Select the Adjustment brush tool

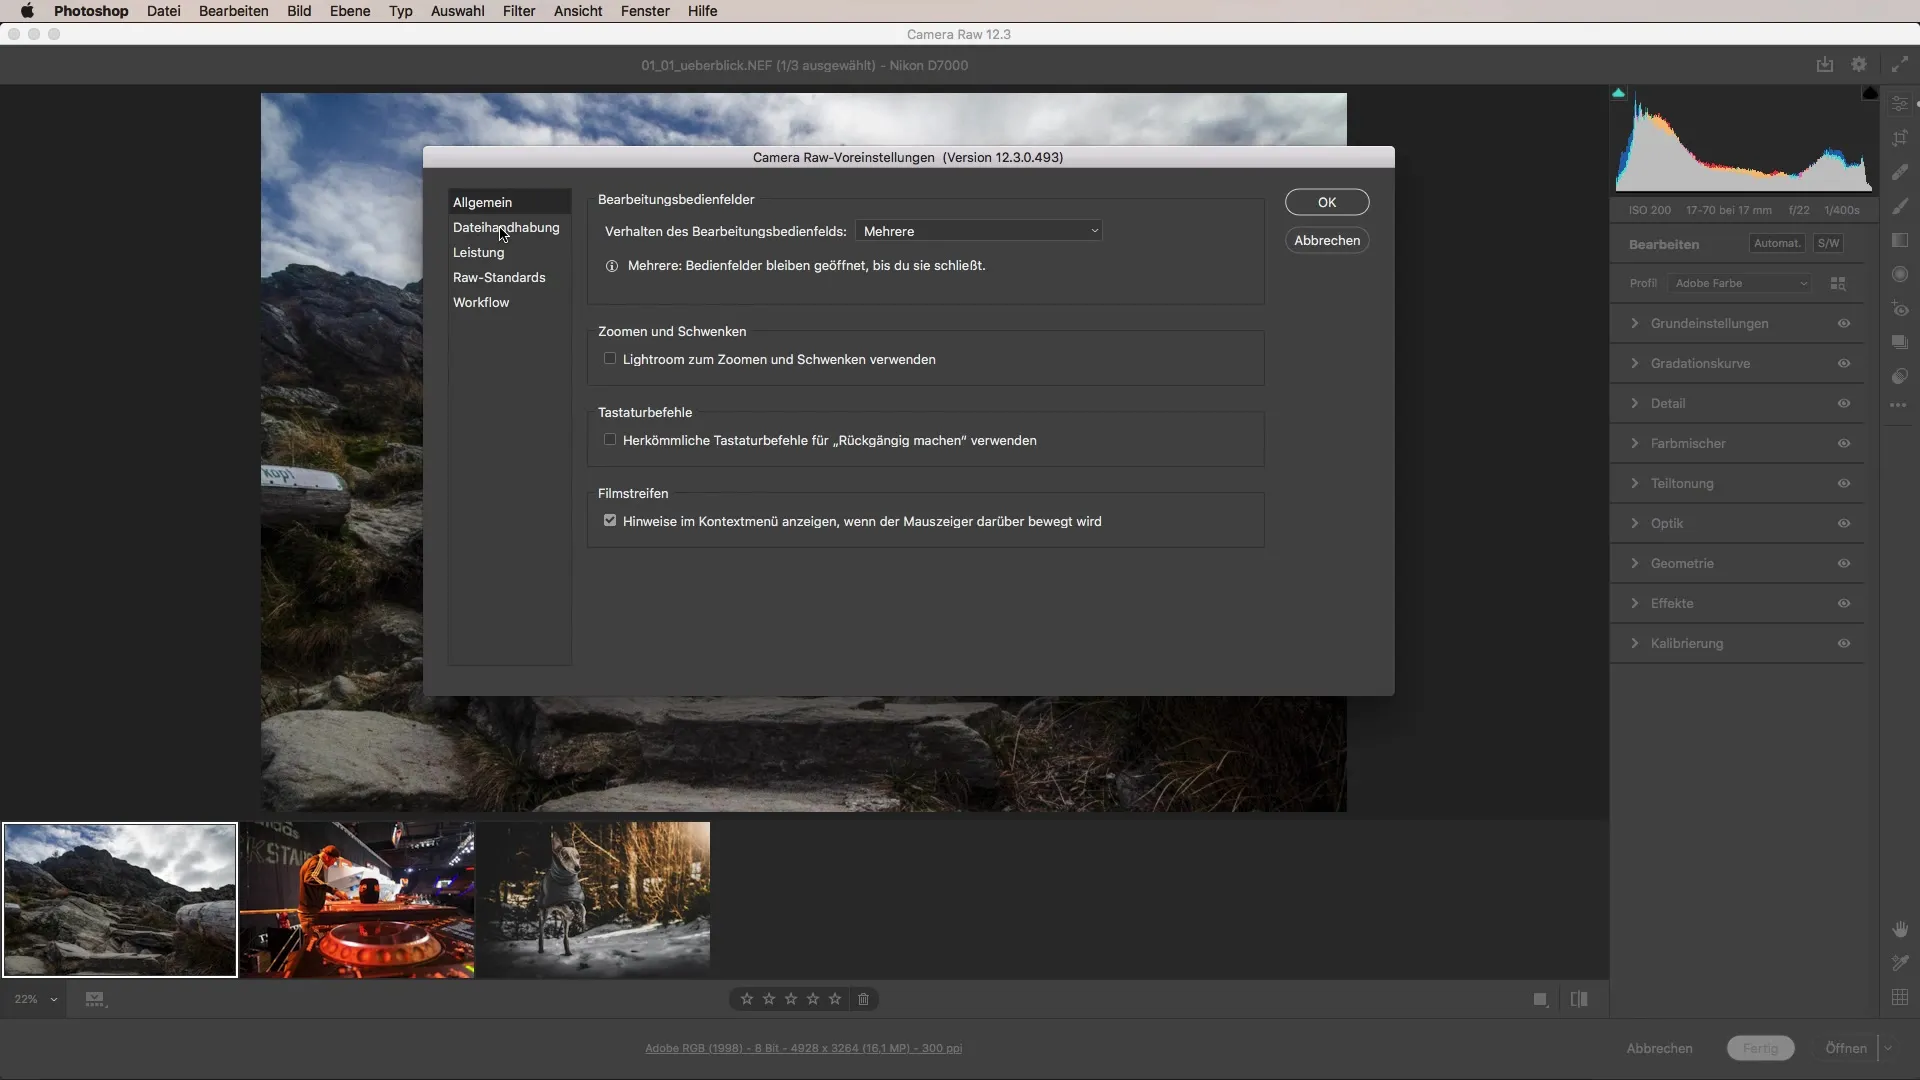(x=1900, y=206)
